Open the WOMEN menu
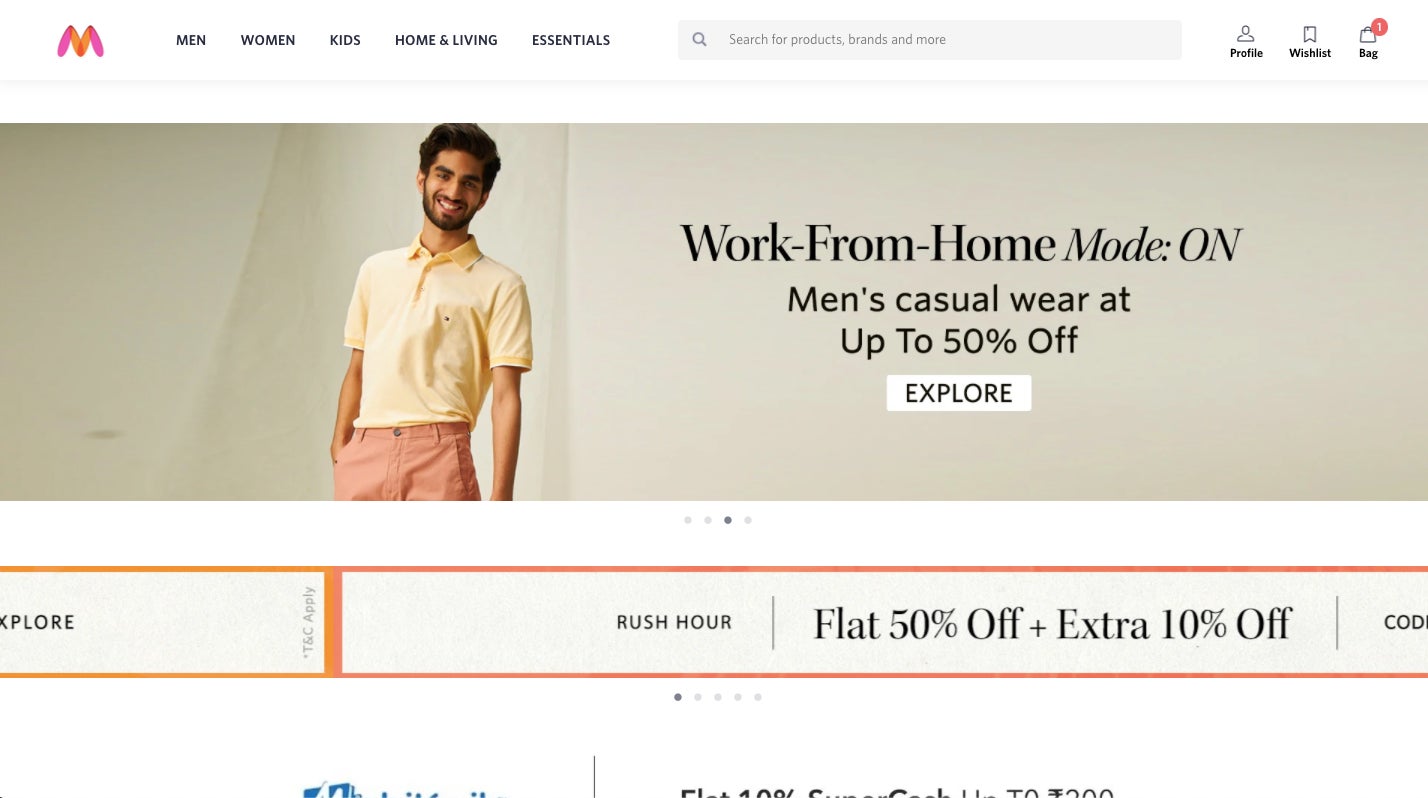Image resolution: width=1428 pixels, height=798 pixels. click(x=268, y=40)
